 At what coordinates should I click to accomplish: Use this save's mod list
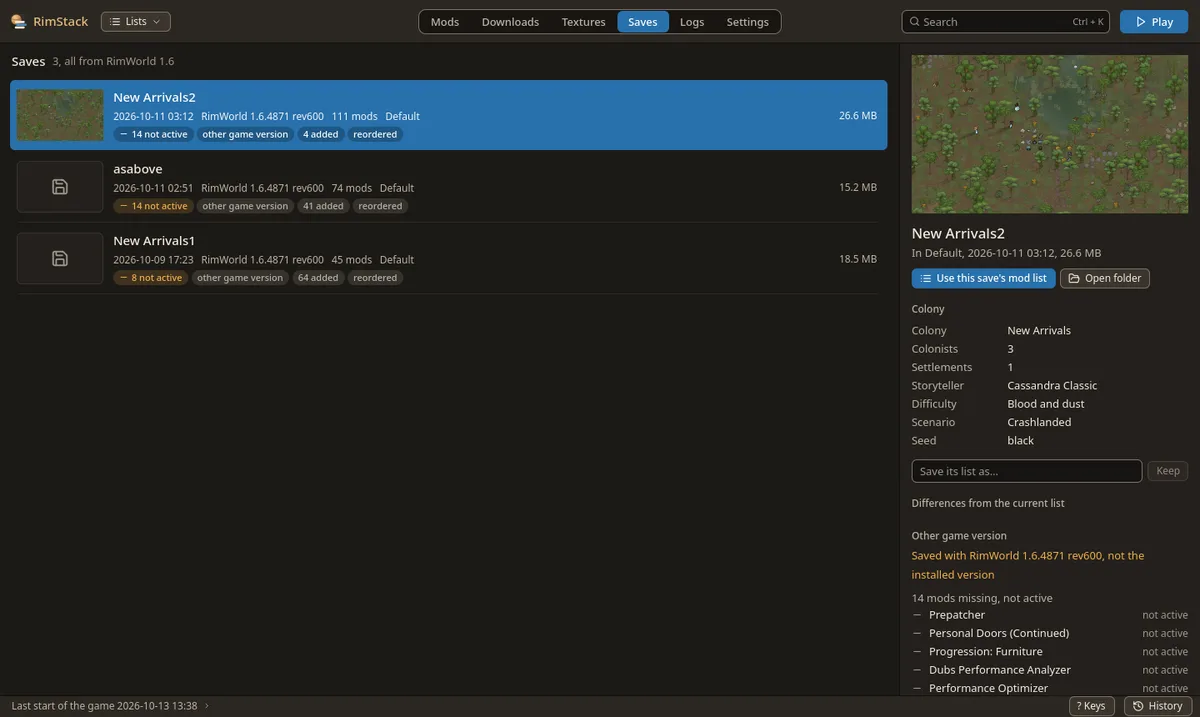point(984,278)
